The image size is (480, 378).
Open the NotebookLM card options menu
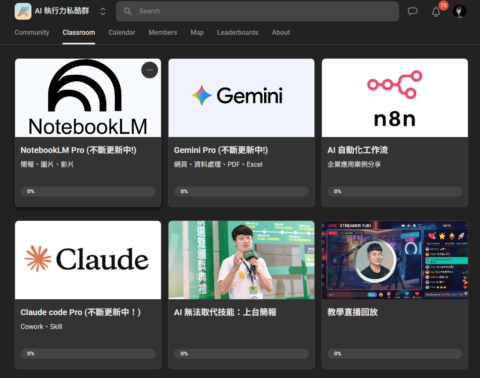pos(149,70)
